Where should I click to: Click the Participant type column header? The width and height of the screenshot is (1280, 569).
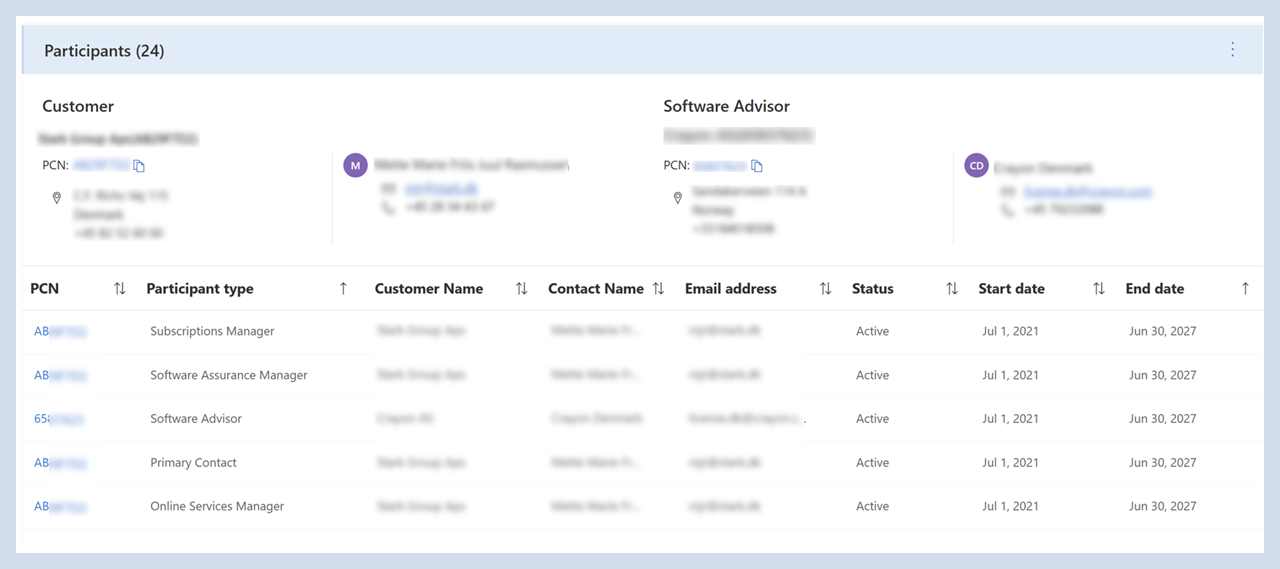pos(200,289)
